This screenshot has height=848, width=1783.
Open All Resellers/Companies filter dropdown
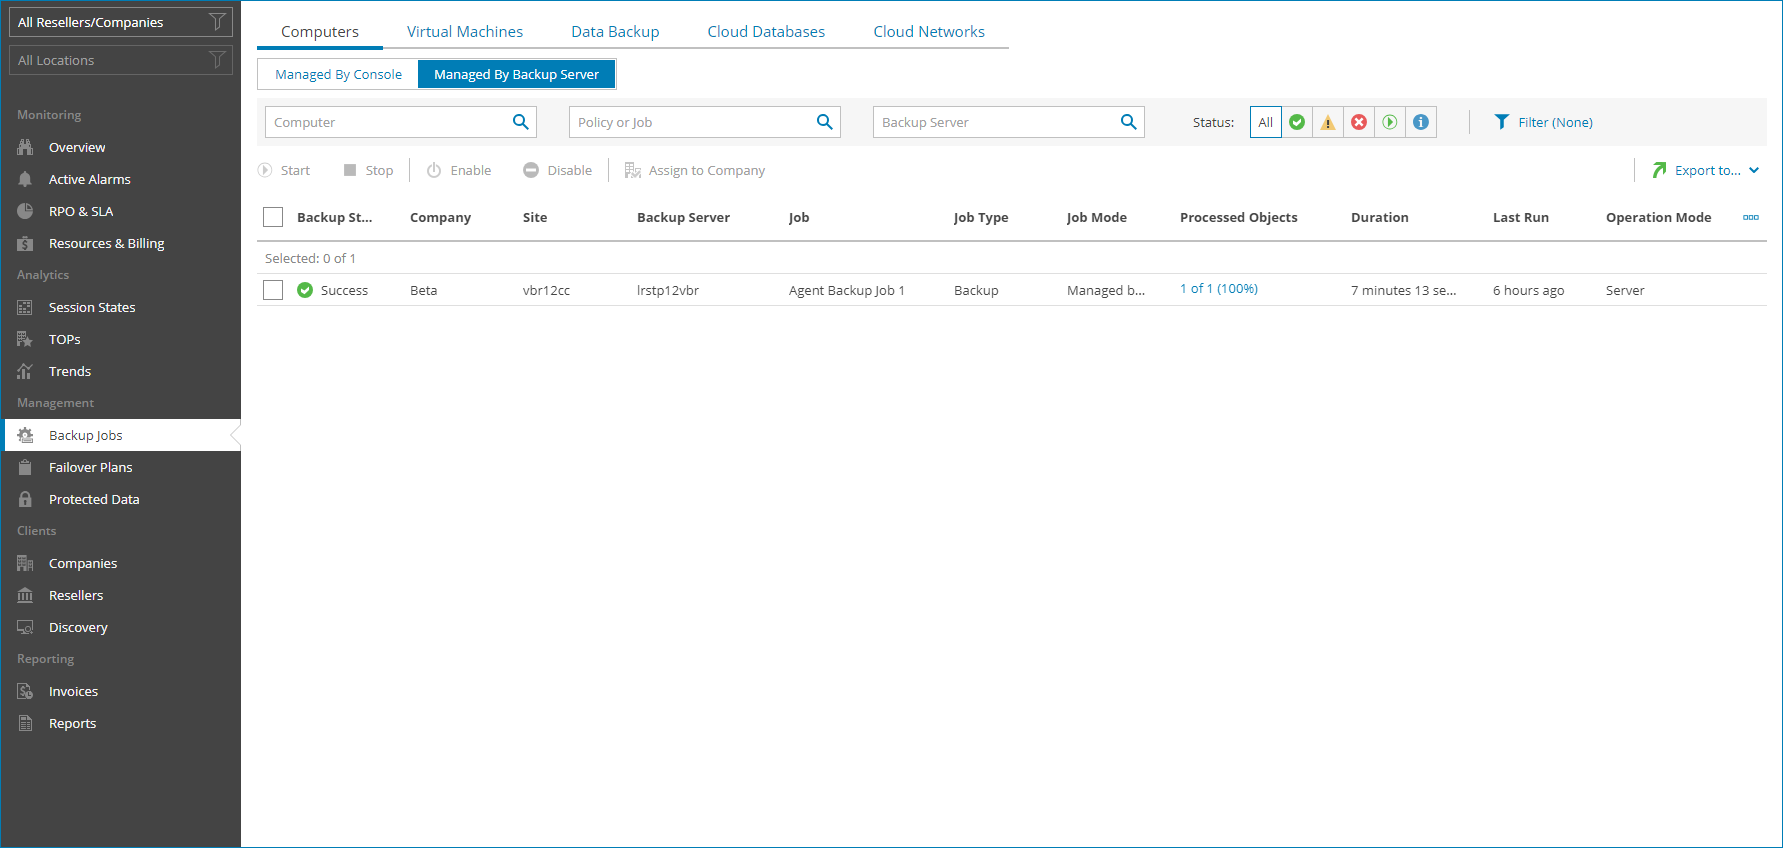[121, 22]
